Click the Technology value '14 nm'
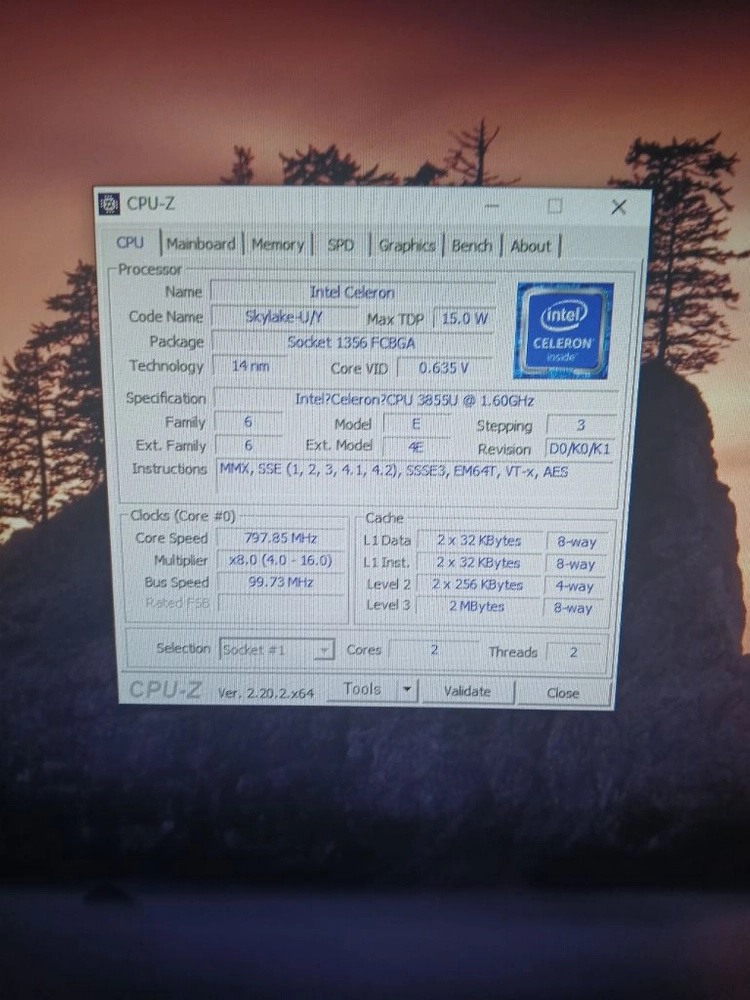750x1000 pixels. pyautogui.click(x=249, y=366)
